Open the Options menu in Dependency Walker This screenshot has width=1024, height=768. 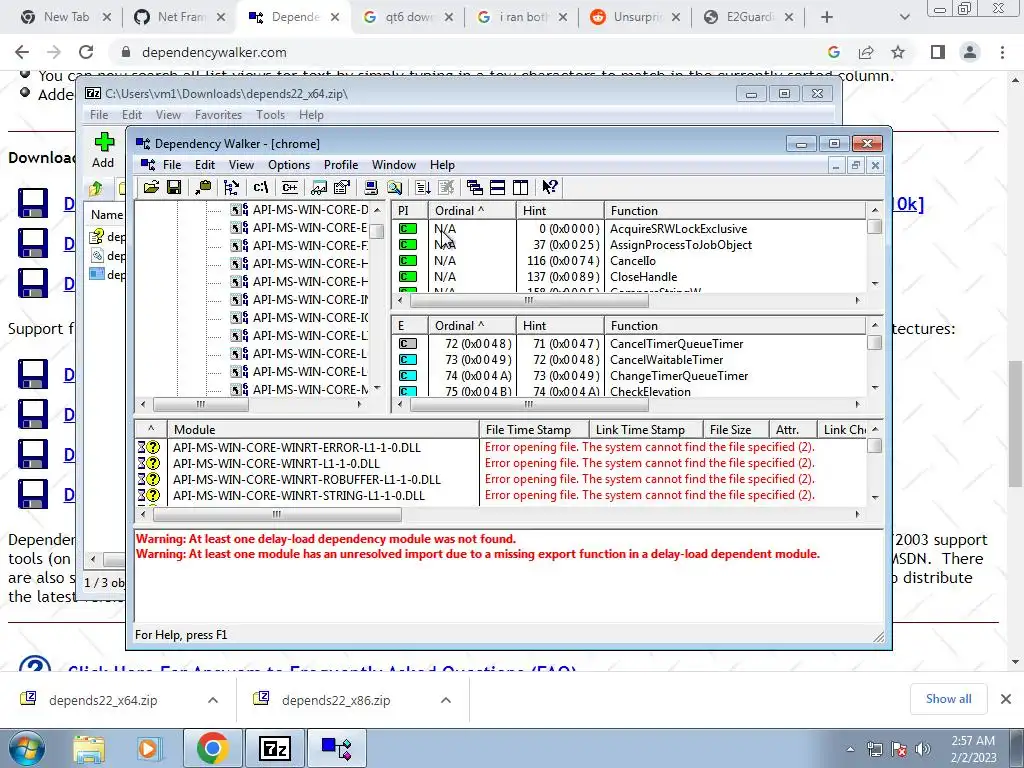tap(289, 165)
